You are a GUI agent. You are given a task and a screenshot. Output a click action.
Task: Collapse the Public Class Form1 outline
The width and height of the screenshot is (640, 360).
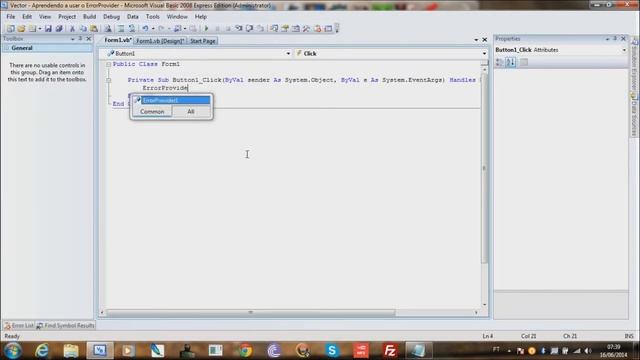click(x=109, y=64)
